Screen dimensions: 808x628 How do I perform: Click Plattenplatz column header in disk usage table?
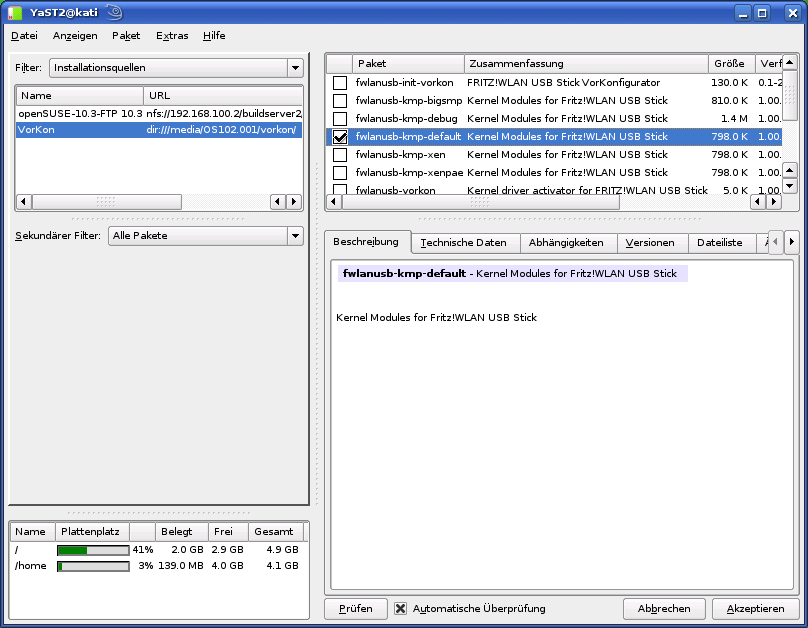pyautogui.click(x=92, y=532)
